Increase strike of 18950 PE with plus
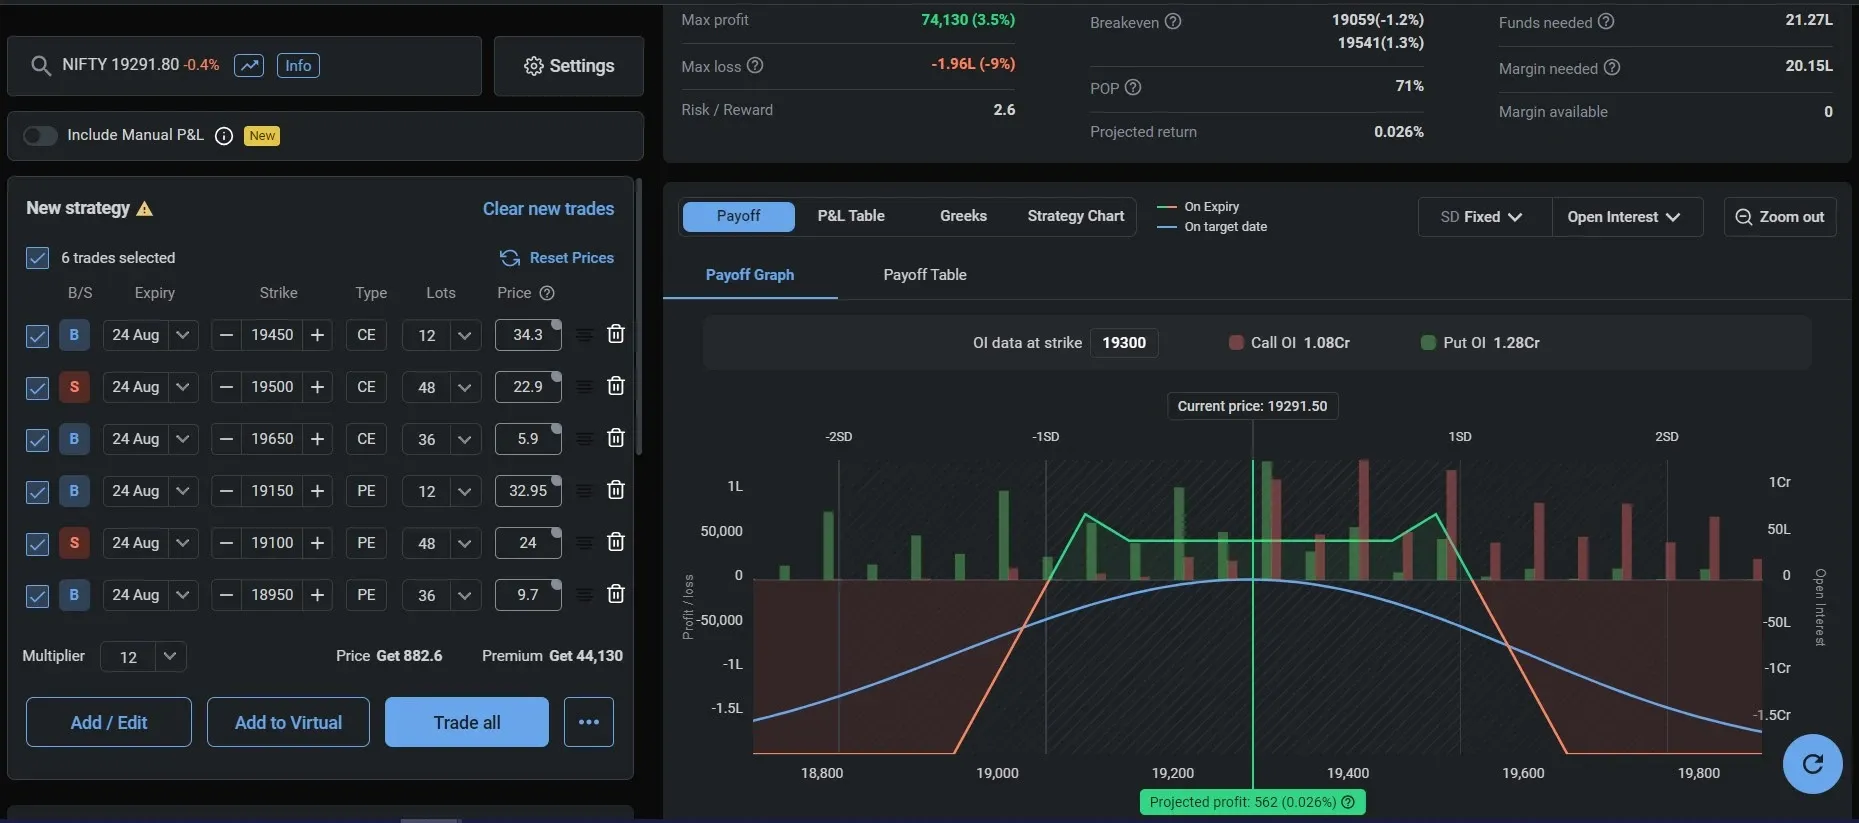The width and height of the screenshot is (1859, 823). tap(317, 595)
